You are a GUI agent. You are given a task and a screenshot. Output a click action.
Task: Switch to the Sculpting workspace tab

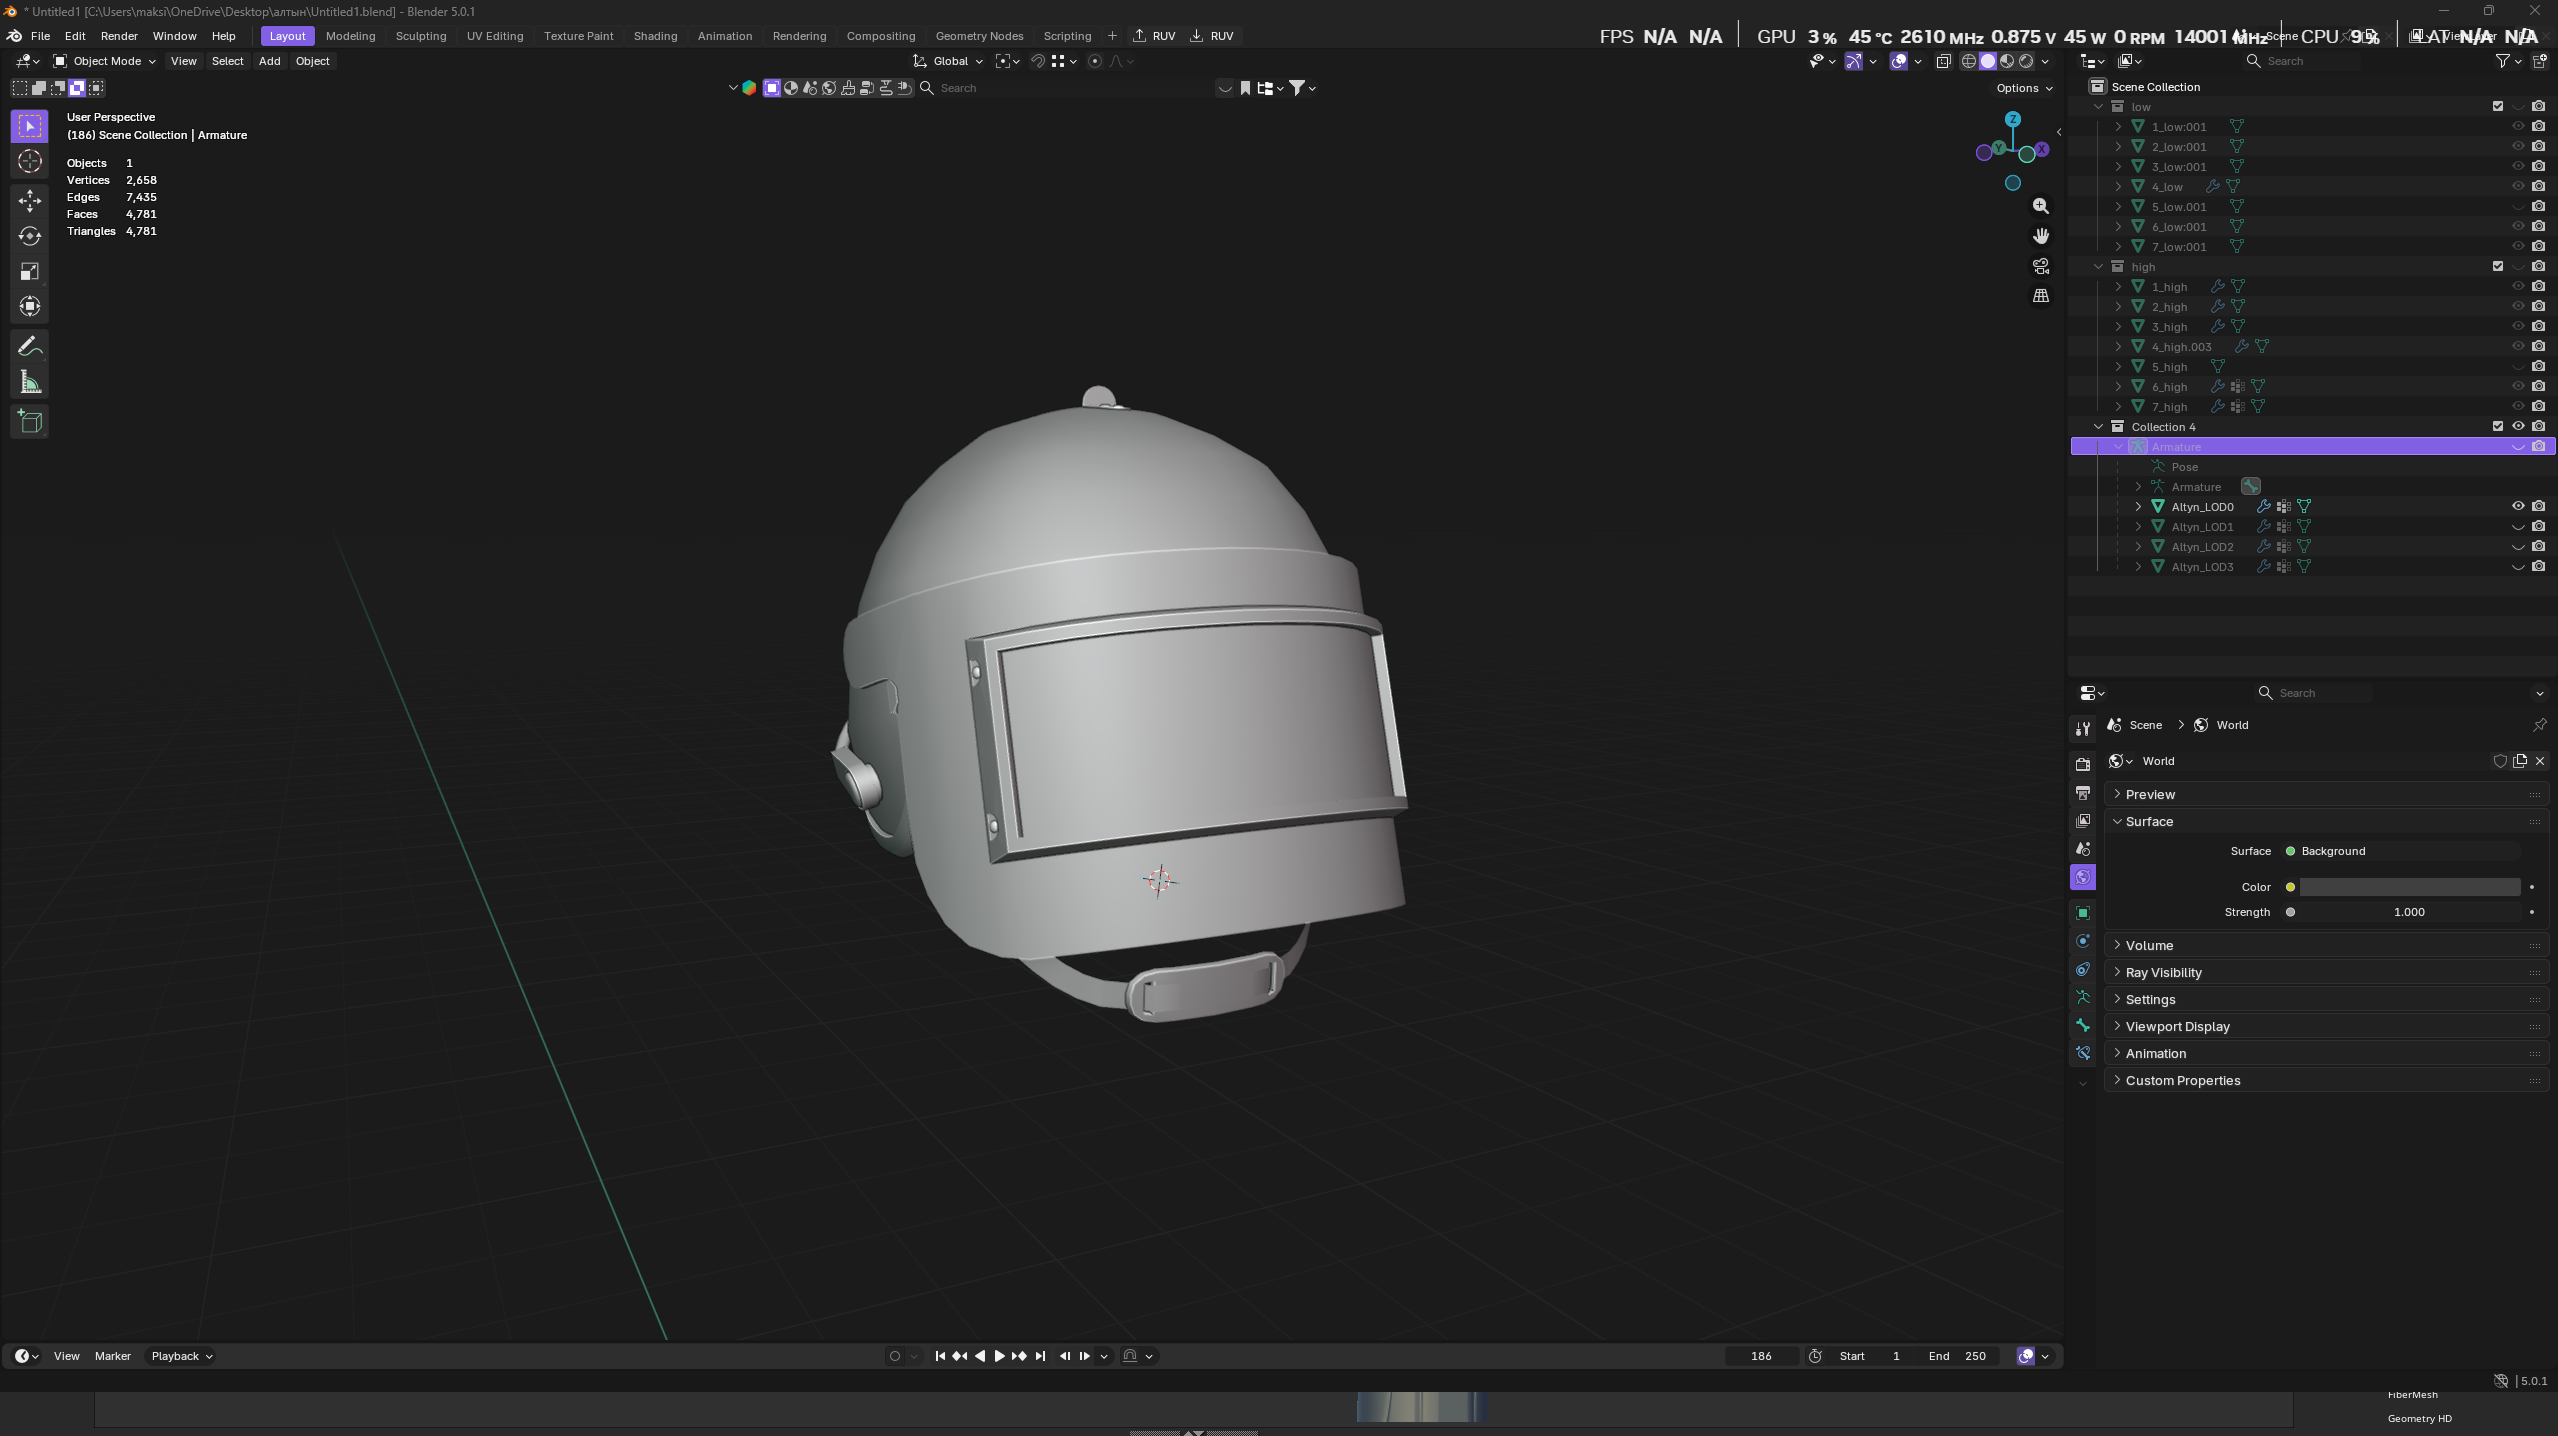(x=420, y=36)
